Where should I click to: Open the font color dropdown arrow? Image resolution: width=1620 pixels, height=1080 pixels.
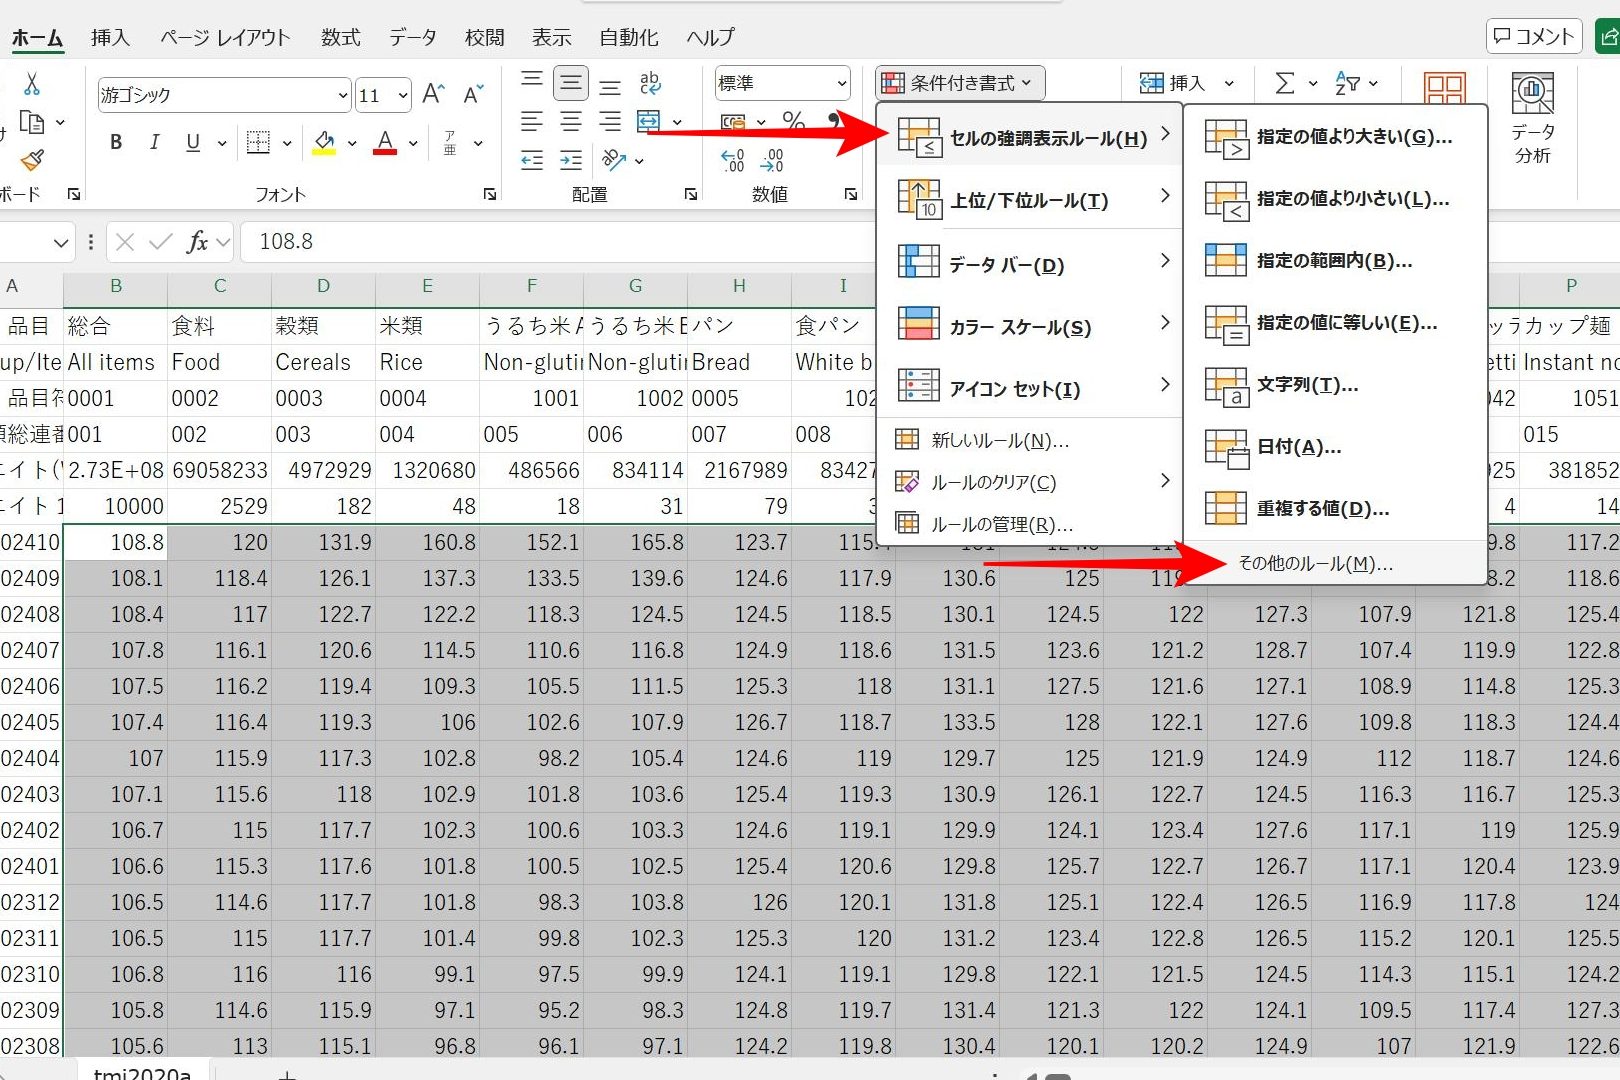[x=413, y=144]
